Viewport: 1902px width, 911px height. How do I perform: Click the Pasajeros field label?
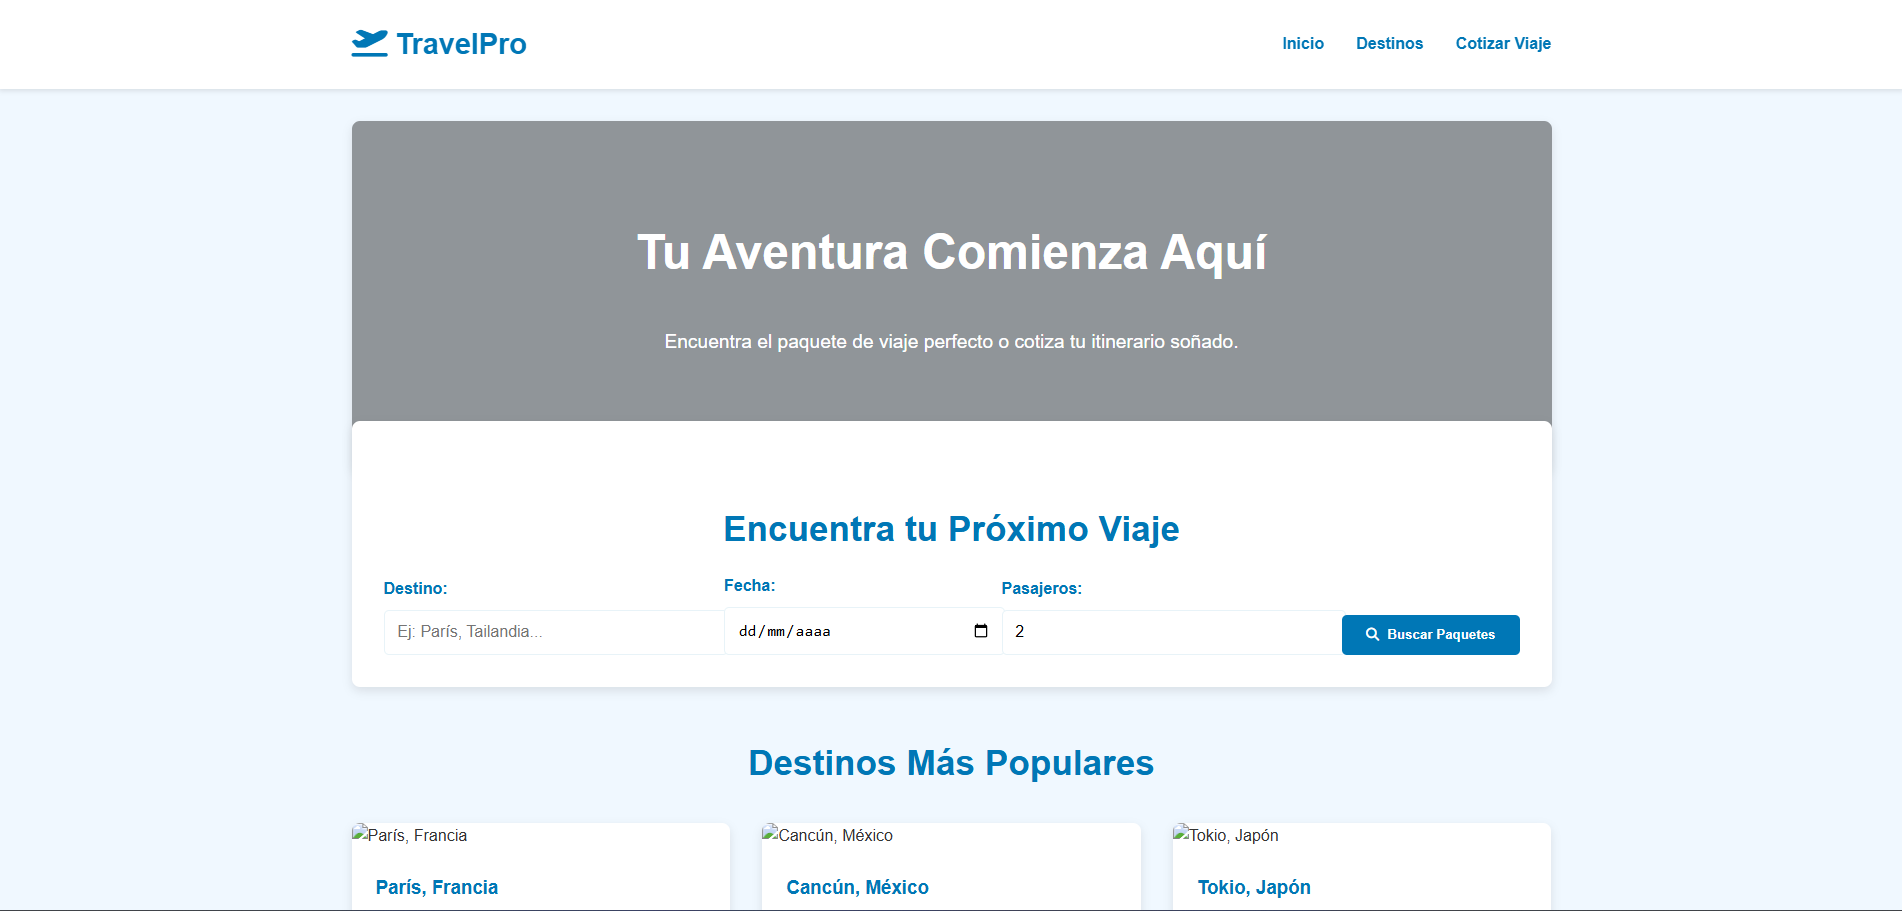(x=1041, y=588)
